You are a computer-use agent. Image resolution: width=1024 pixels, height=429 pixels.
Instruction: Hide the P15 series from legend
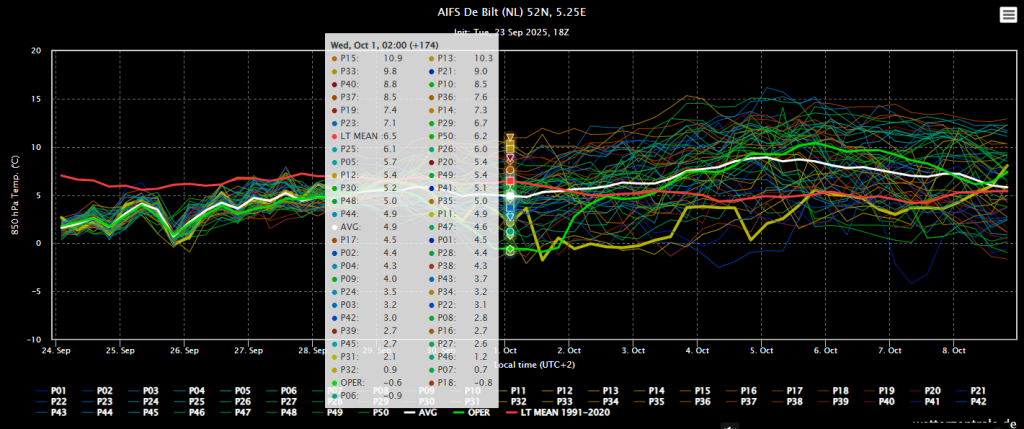696,391
